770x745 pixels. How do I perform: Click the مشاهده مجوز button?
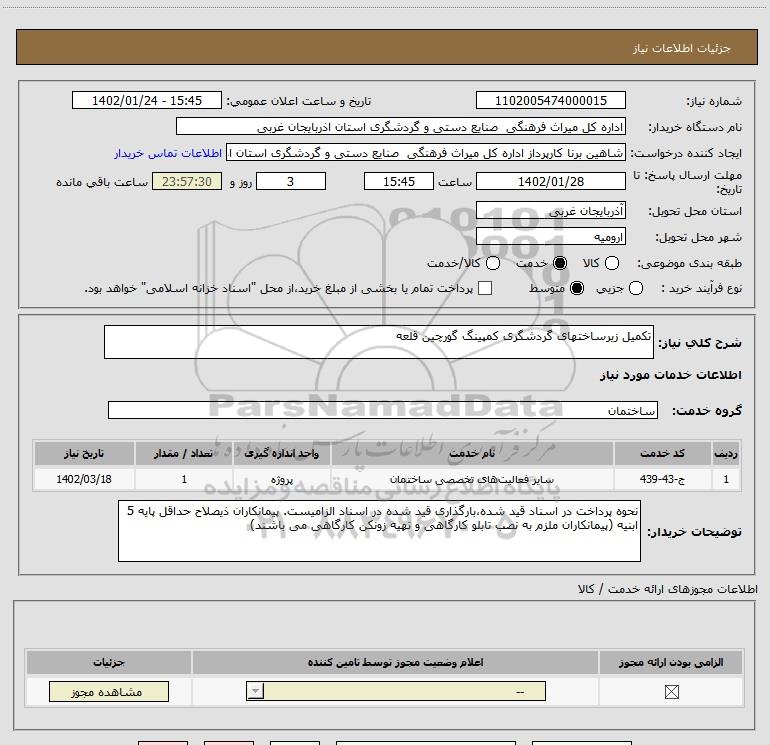(109, 691)
